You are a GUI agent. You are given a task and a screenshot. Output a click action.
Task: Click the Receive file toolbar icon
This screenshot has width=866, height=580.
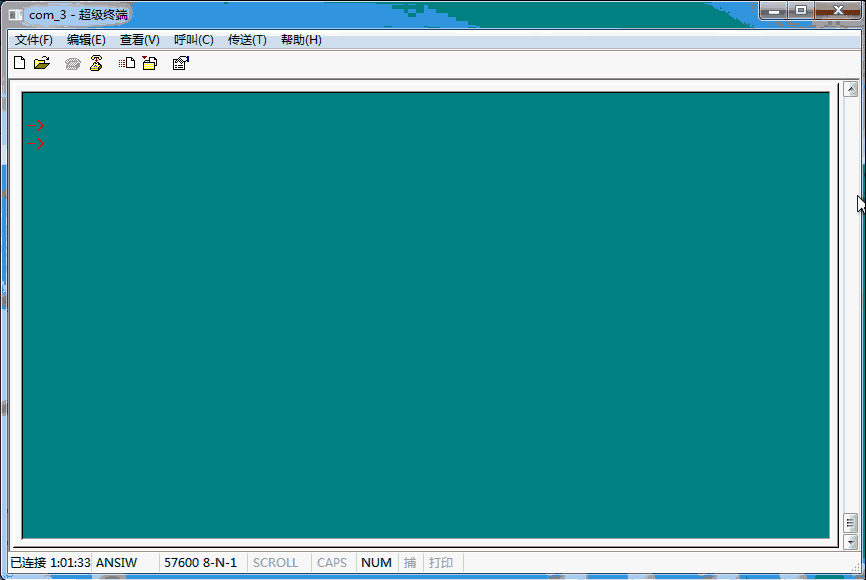[x=150, y=63]
